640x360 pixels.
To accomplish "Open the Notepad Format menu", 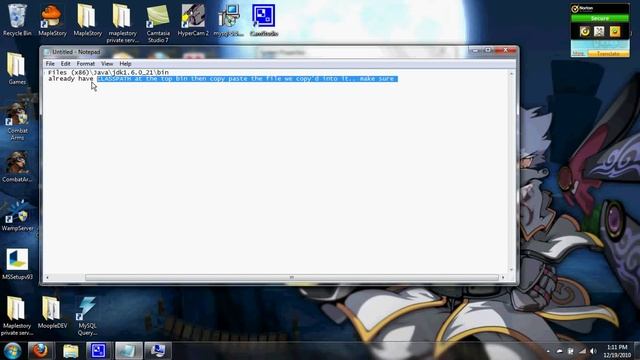I will [x=86, y=64].
